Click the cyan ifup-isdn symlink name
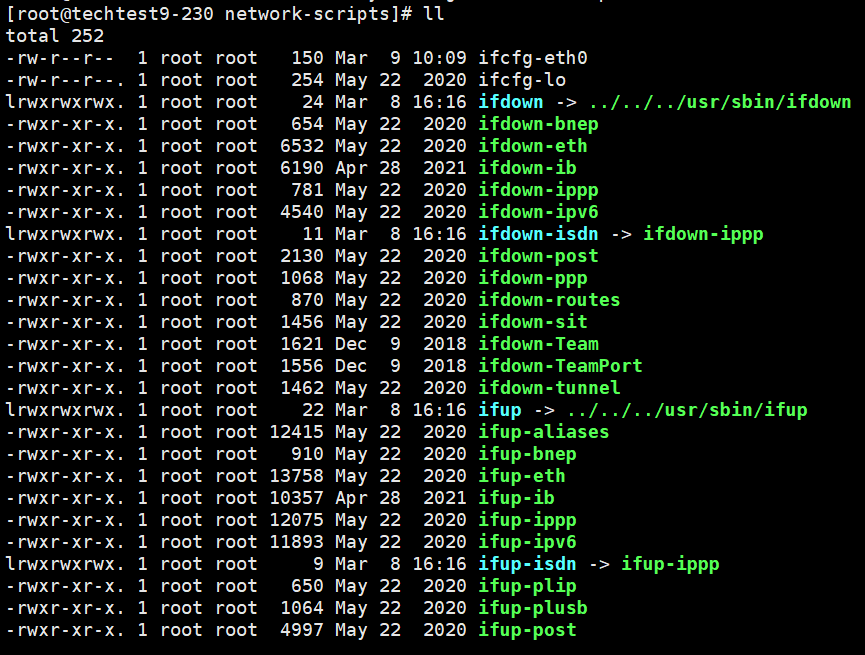This screenshot has width=865, height=655. 527,564
